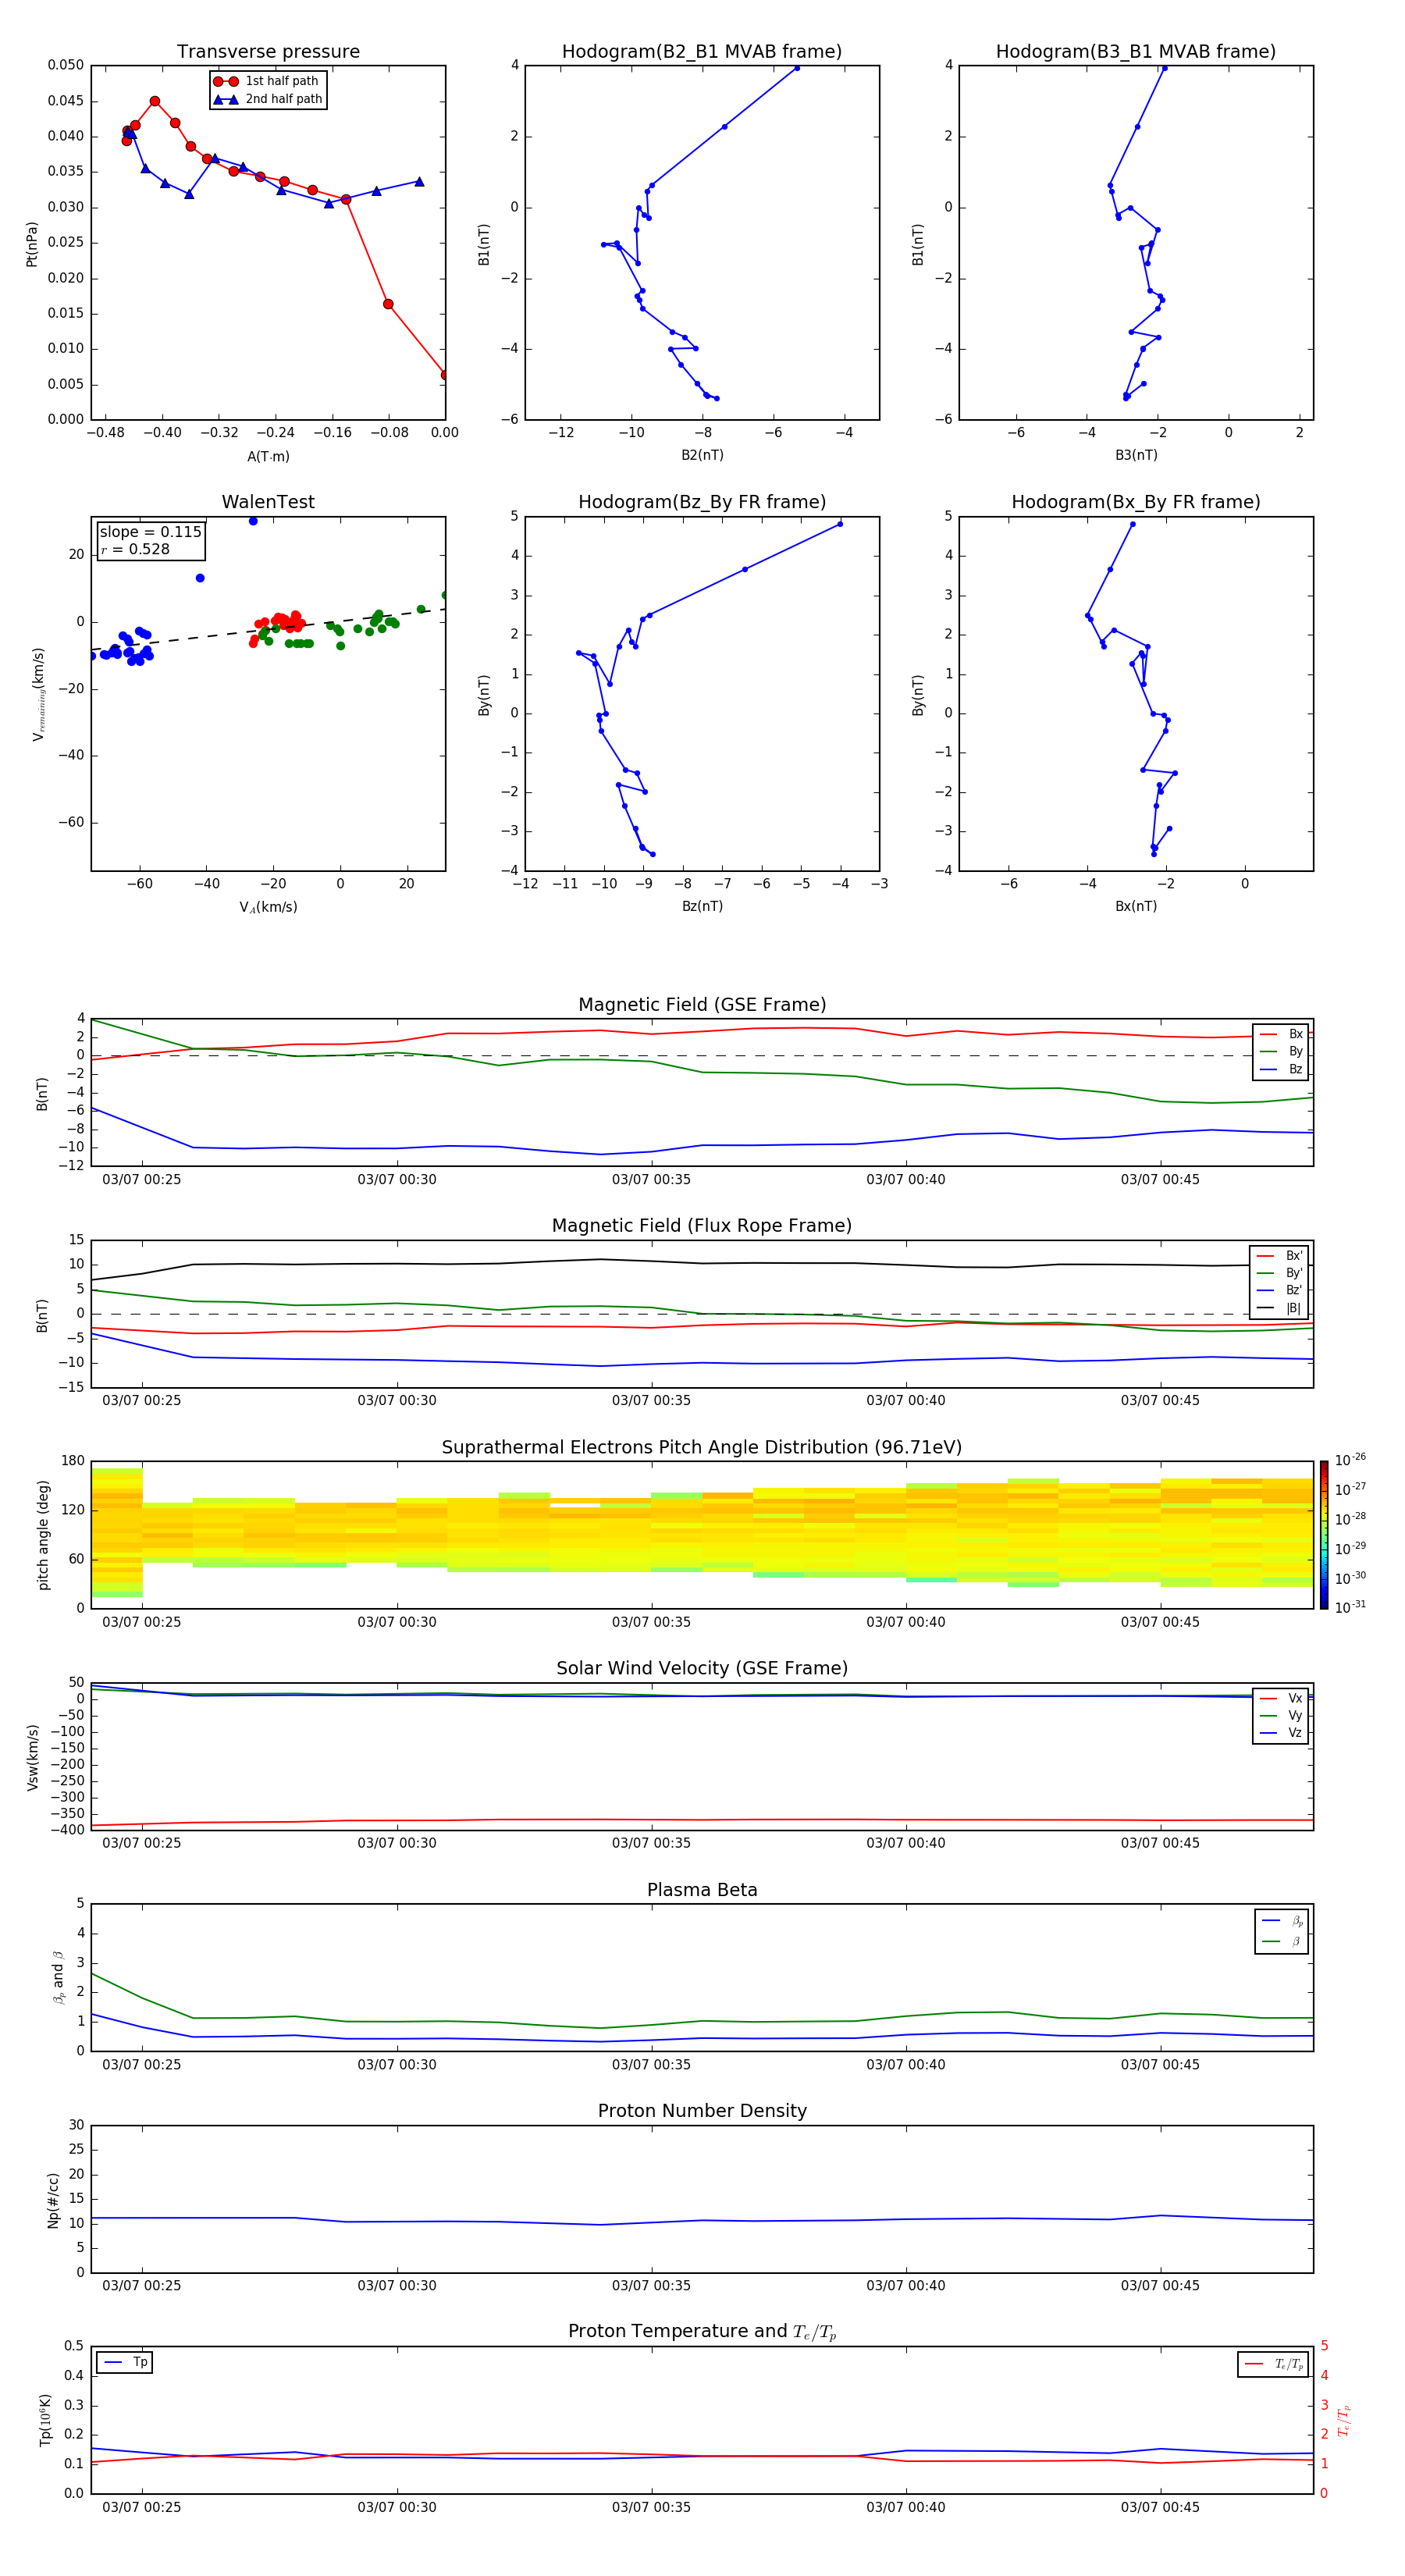Click the 'B2(nT)' x-axis label
This screenshot has width=1405, height=2576.
702,455
